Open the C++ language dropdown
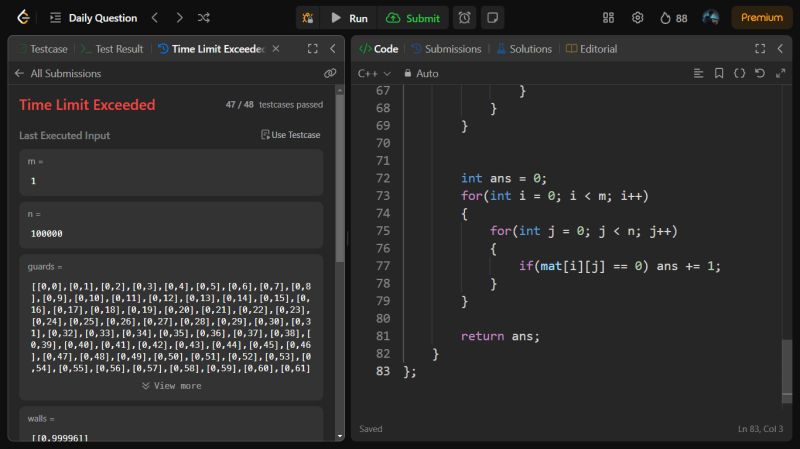The width and height of the screenshot is (800, 449). pos(374,73)
